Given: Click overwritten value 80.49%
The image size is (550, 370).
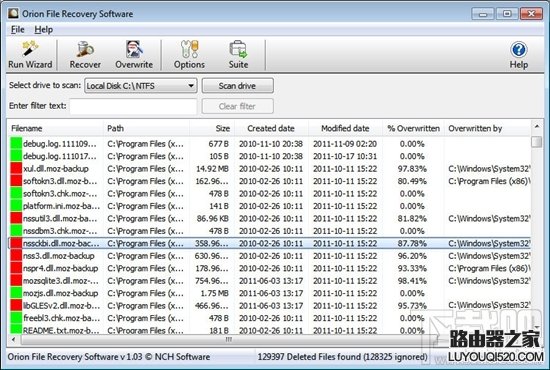Looking at the screenshot, I should 412,181.
